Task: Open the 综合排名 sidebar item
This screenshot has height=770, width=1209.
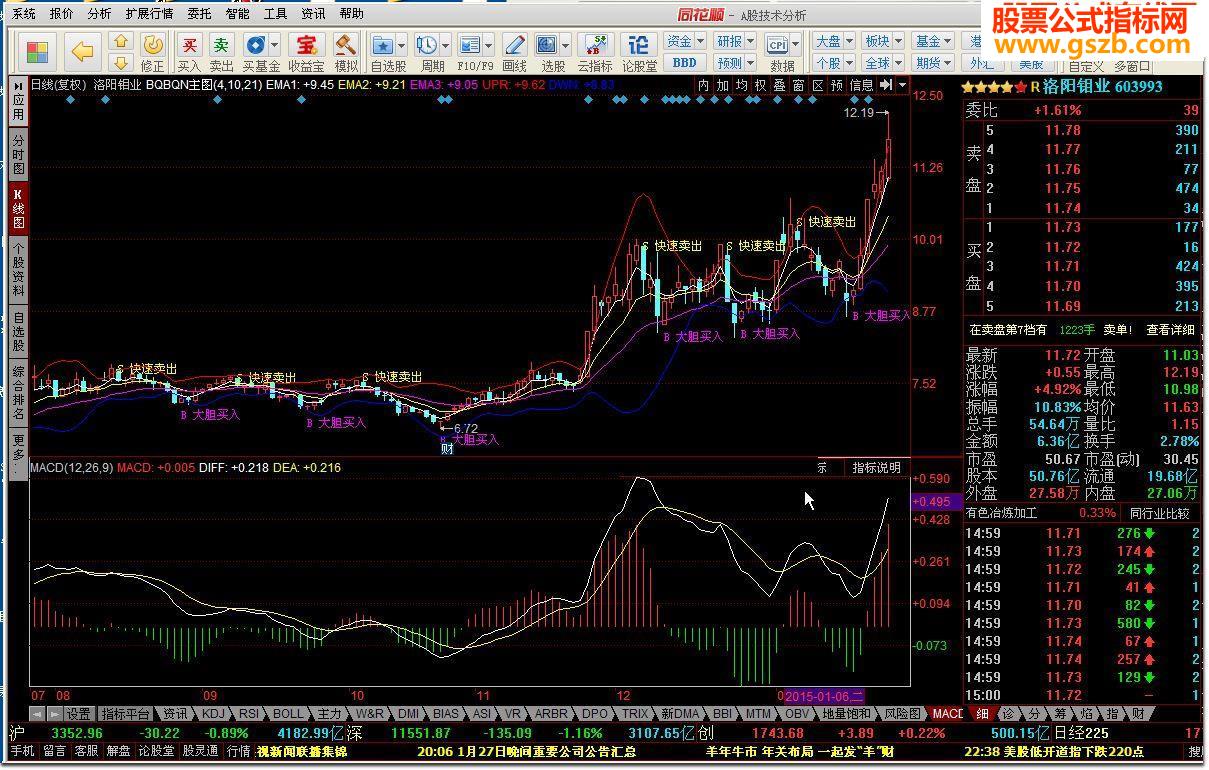Action: [x=19, y=392]
